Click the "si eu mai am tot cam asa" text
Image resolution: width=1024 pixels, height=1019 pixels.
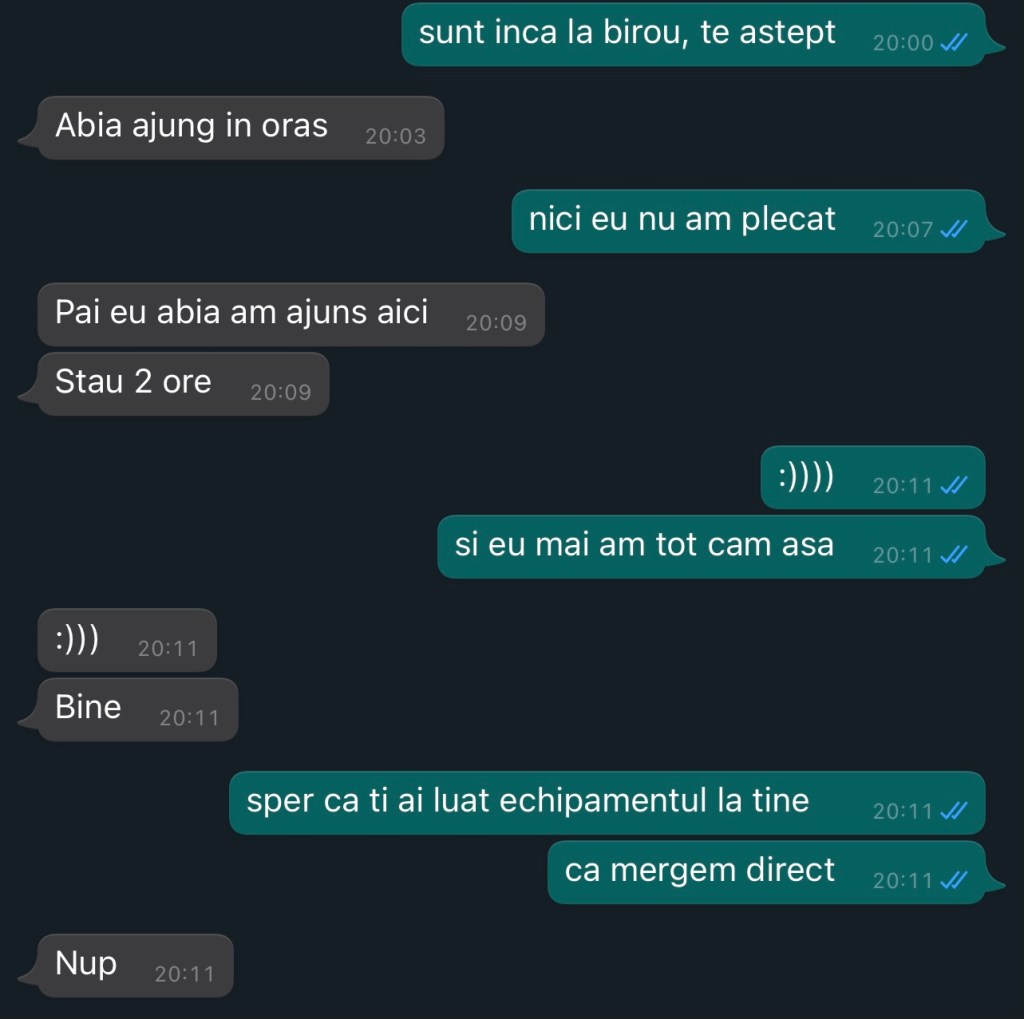click(644, 545)
